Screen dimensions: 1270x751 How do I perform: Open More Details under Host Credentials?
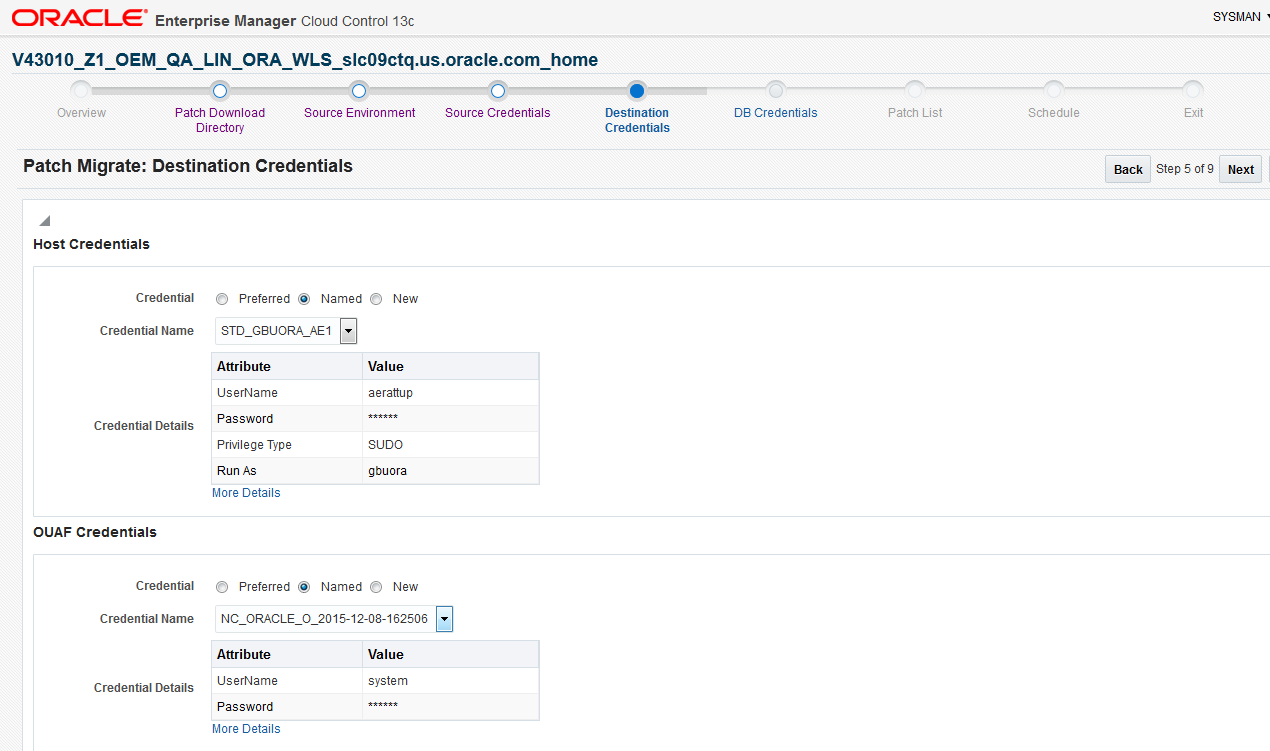(246, 493)
